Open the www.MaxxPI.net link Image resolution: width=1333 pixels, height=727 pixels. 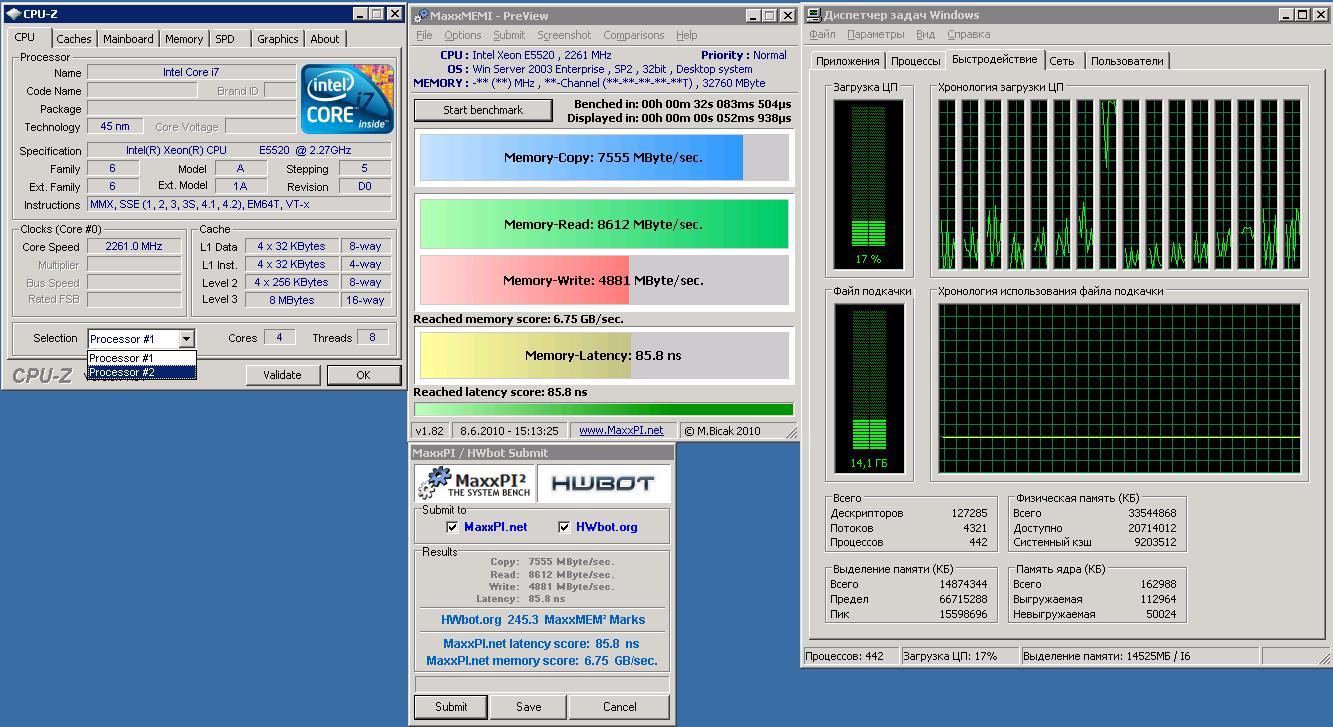click(x=621, y=431)
